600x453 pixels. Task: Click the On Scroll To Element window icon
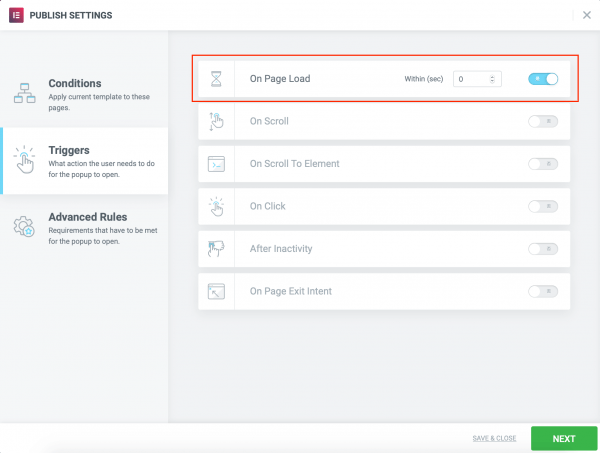coord(216,164)
